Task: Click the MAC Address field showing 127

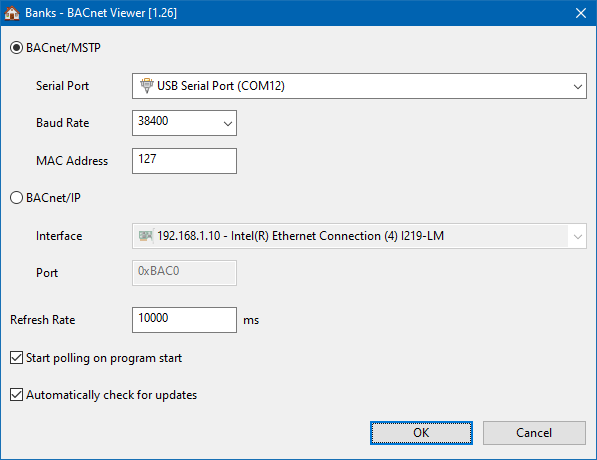Action: tap(184, 161)
